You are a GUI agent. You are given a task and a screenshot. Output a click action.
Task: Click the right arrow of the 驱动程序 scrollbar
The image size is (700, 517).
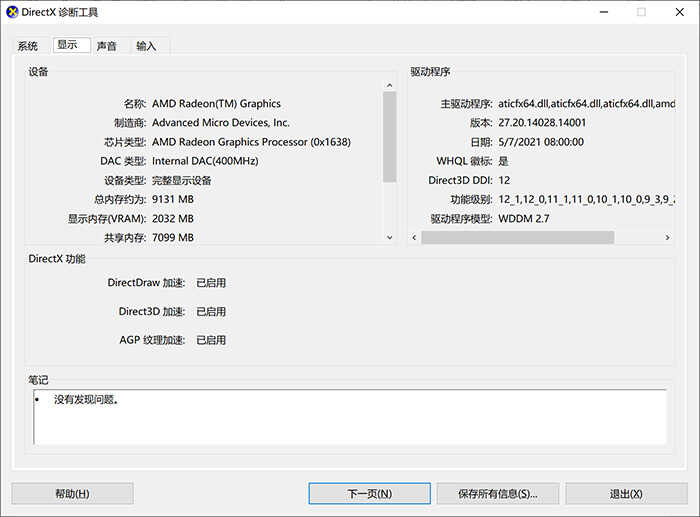(x=668, y=238)
